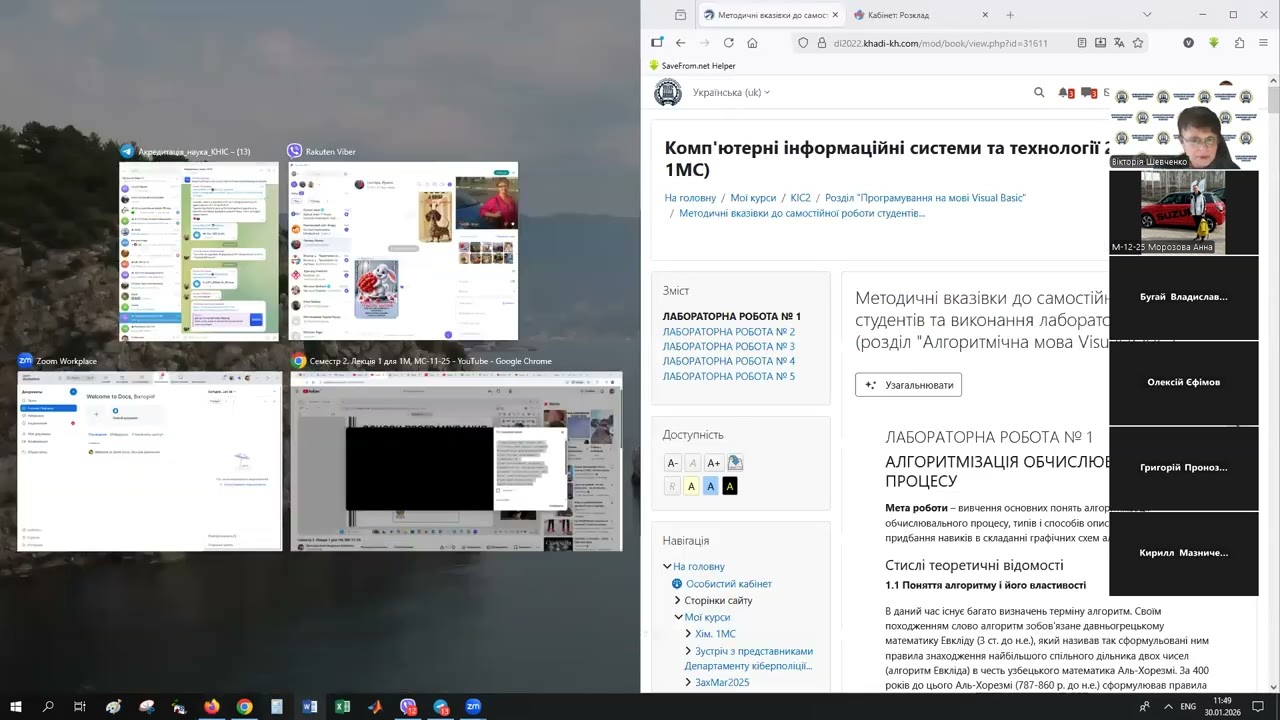Show hidden system tray icons chevron
Viewport: 1280px width, 720px height.
click(1168, 707)
